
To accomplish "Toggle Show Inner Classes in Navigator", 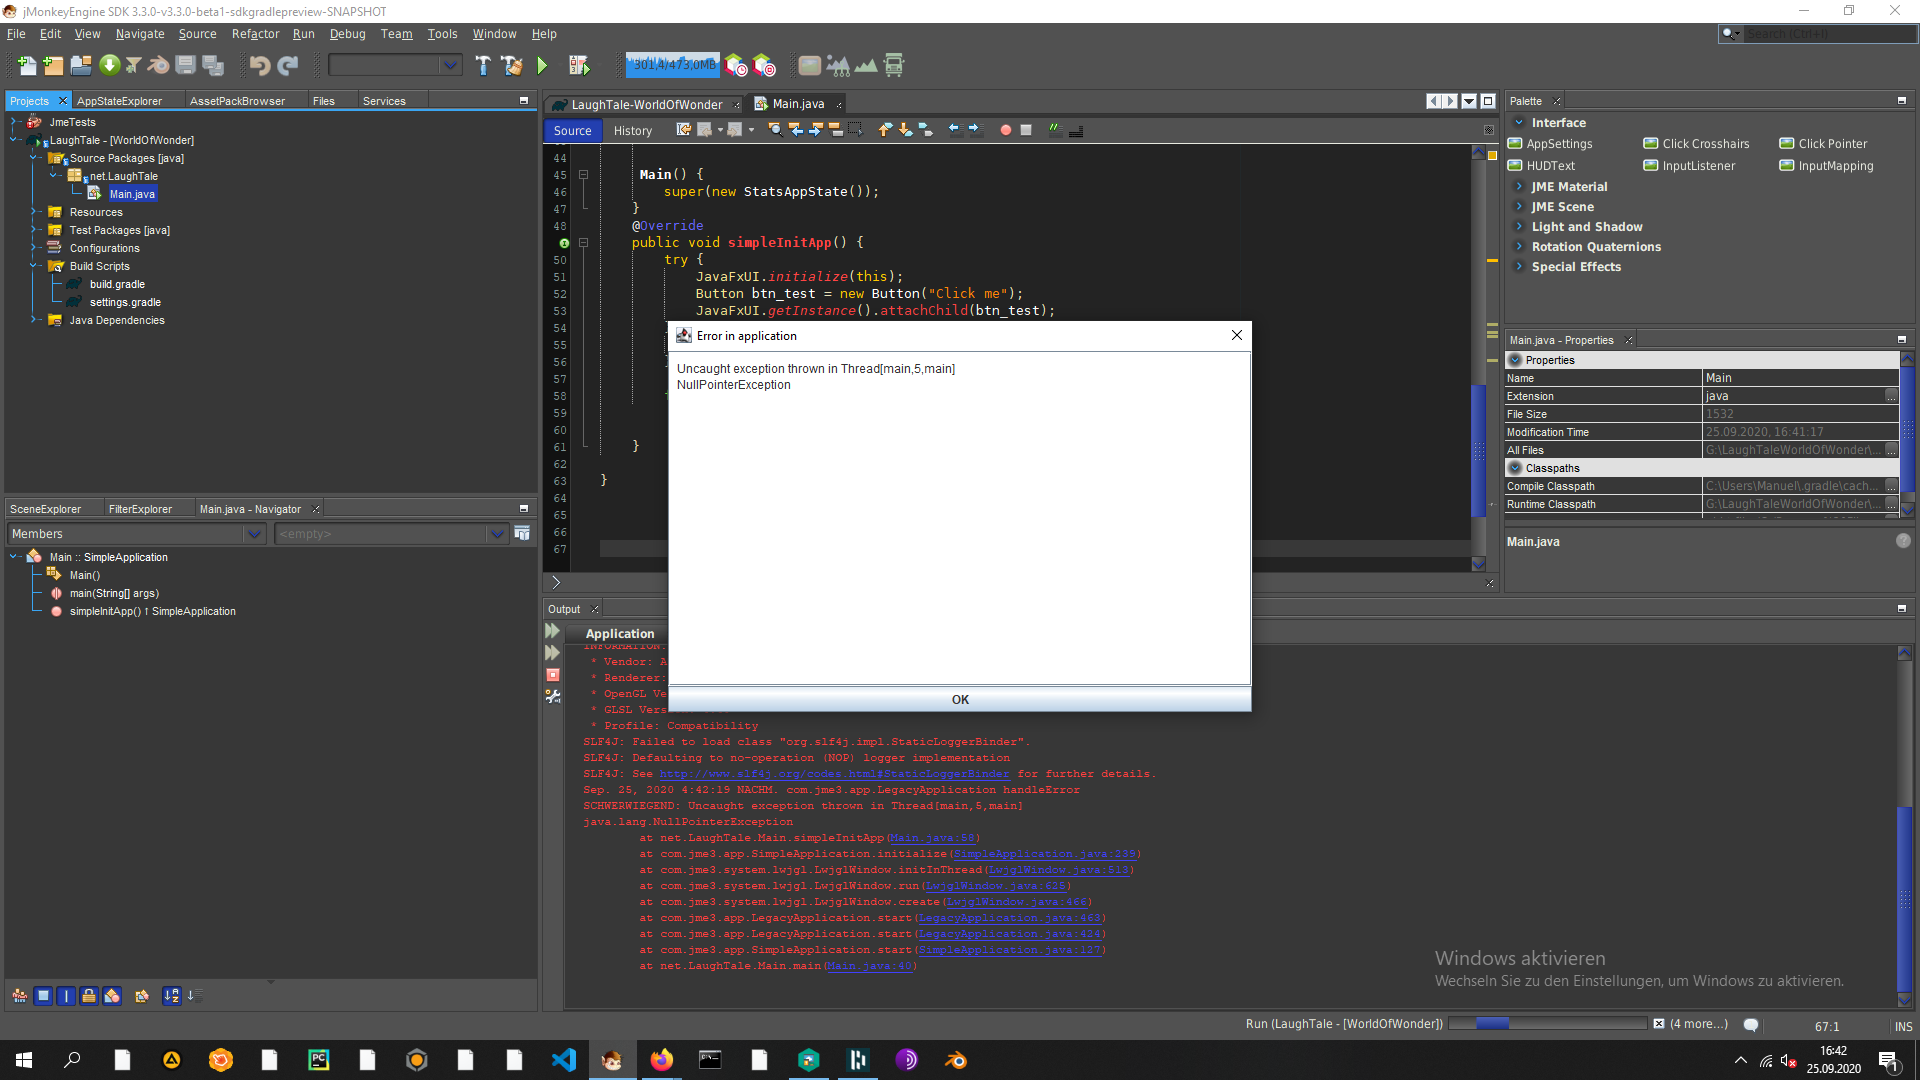I will (112, 996).
